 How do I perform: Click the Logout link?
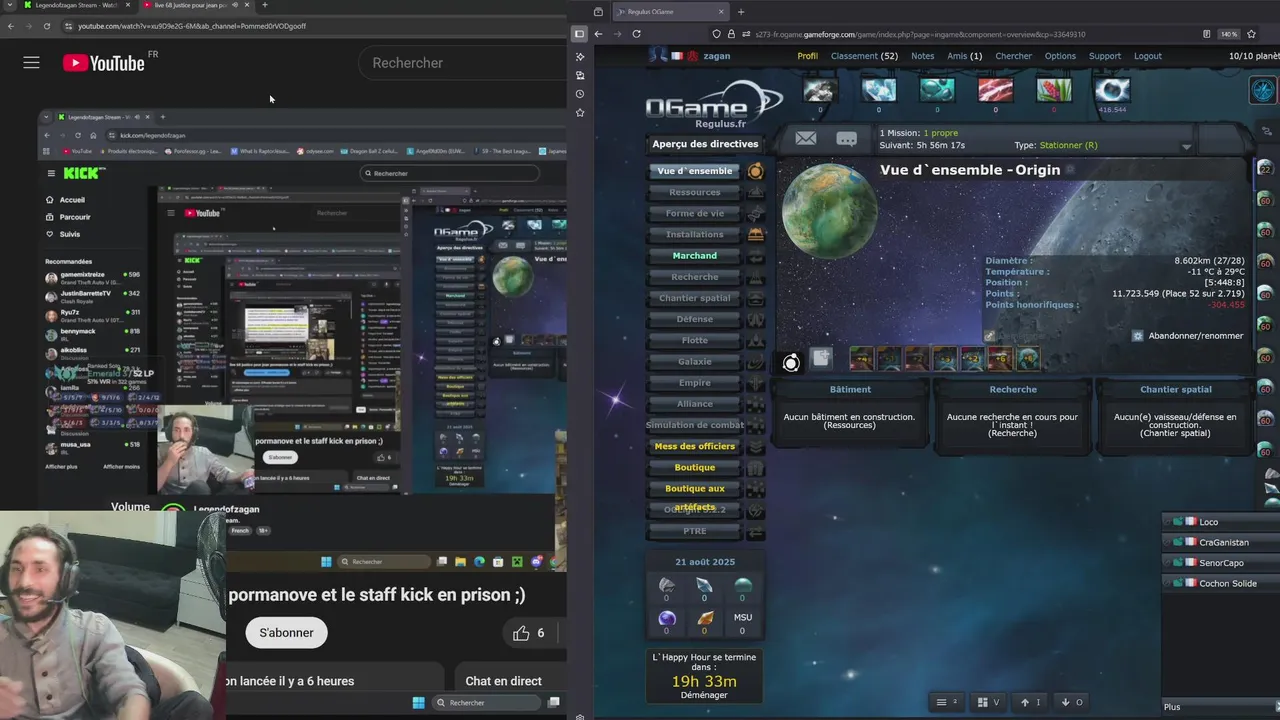1147,56
